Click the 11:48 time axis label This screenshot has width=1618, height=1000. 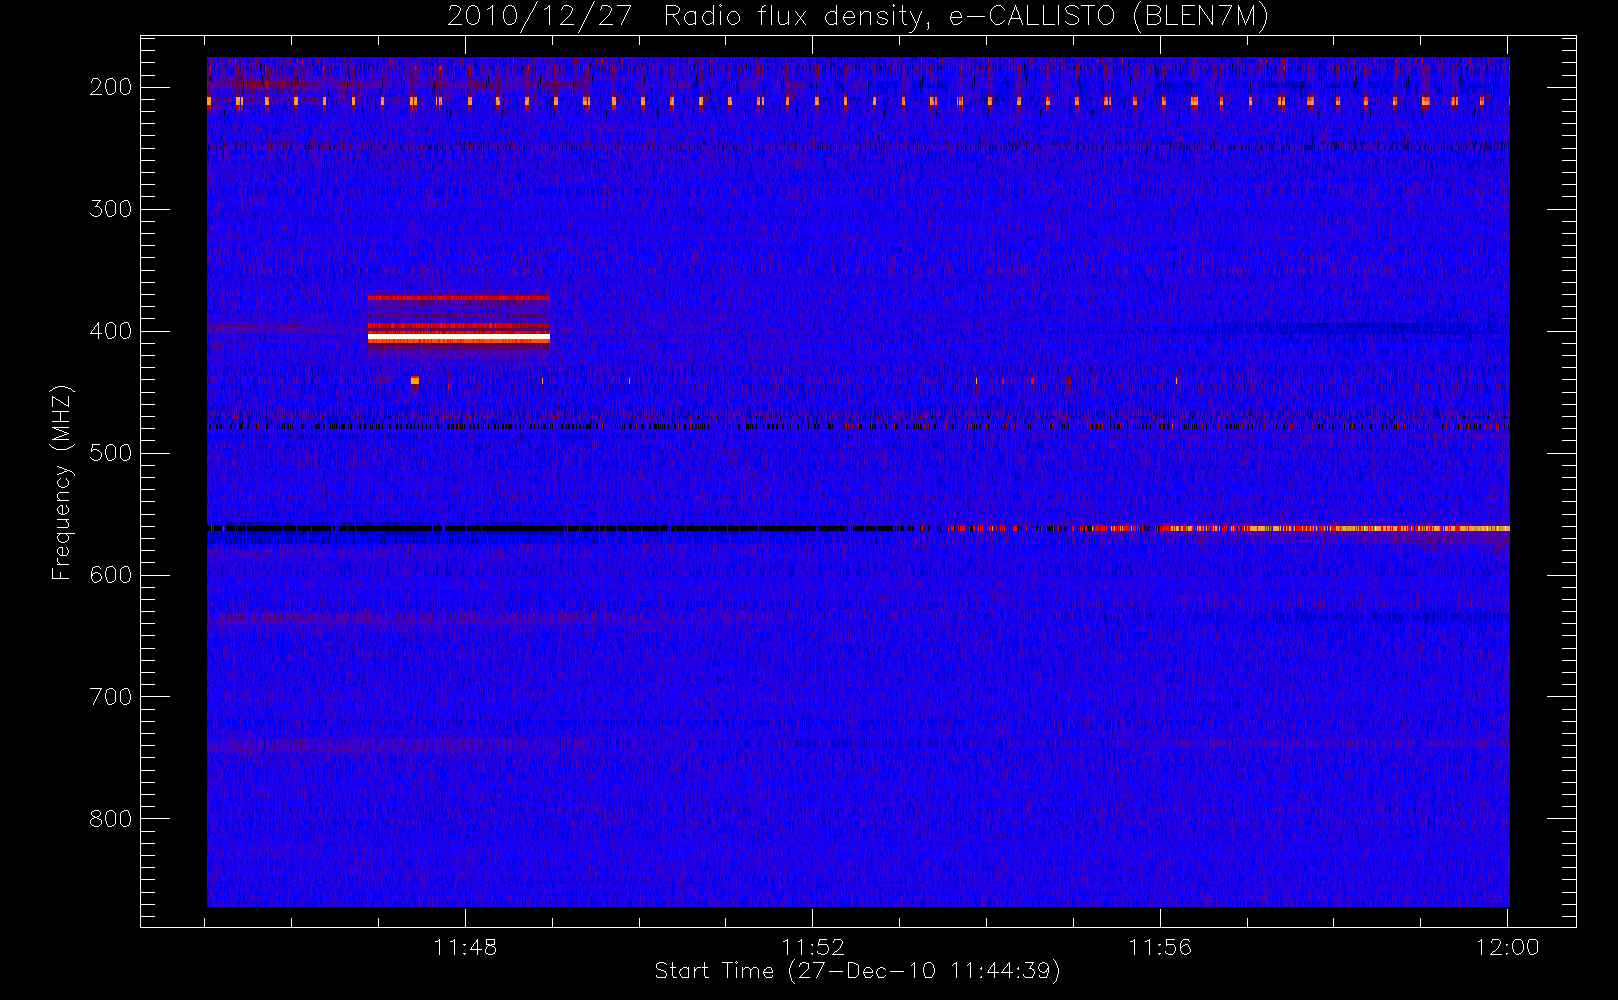(x=465, y=947)
